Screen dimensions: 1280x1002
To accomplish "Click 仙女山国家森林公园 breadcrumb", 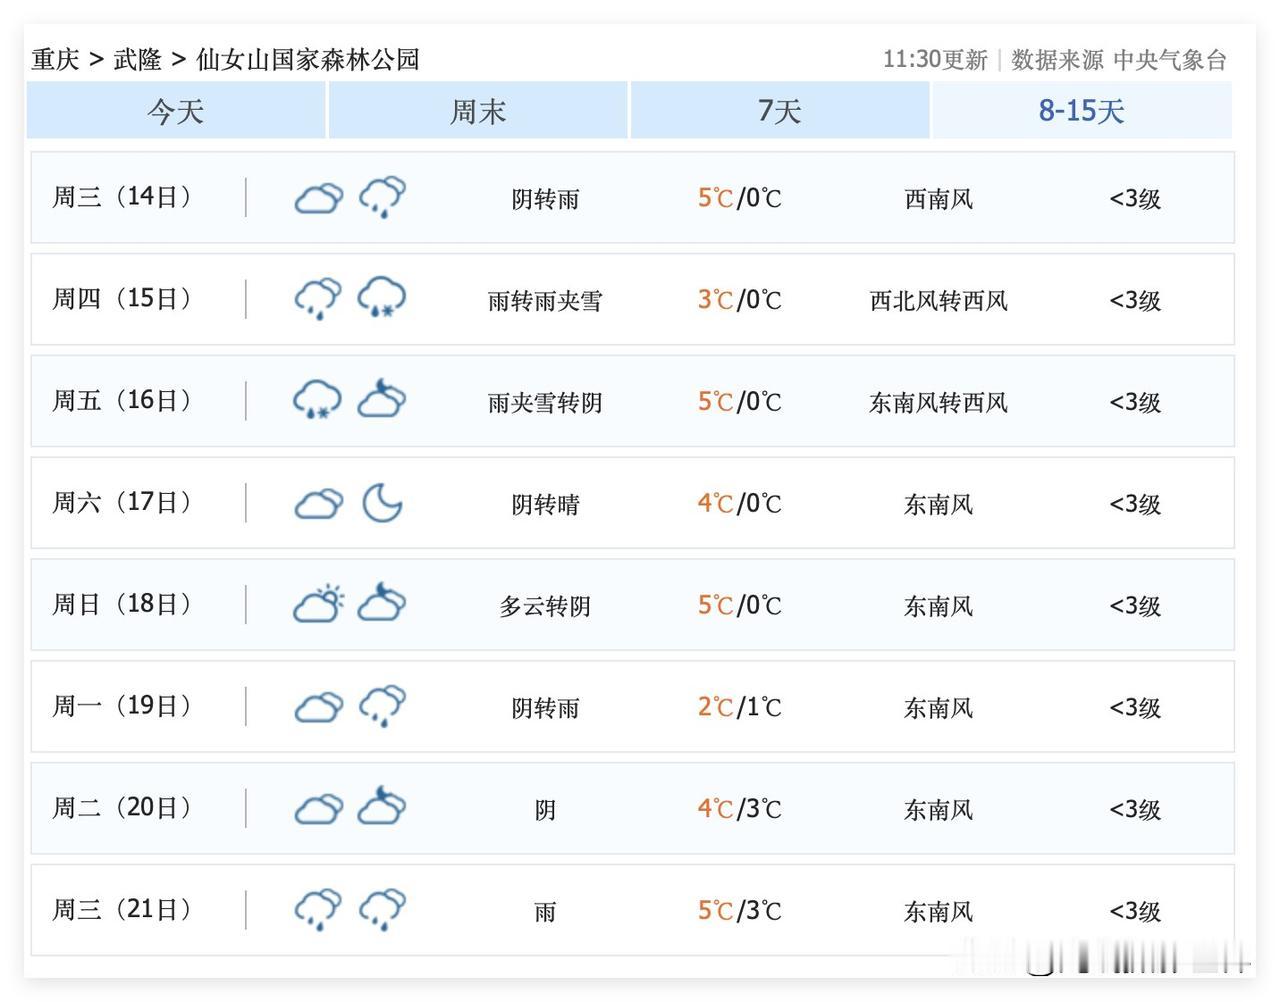I will (308, 60).
